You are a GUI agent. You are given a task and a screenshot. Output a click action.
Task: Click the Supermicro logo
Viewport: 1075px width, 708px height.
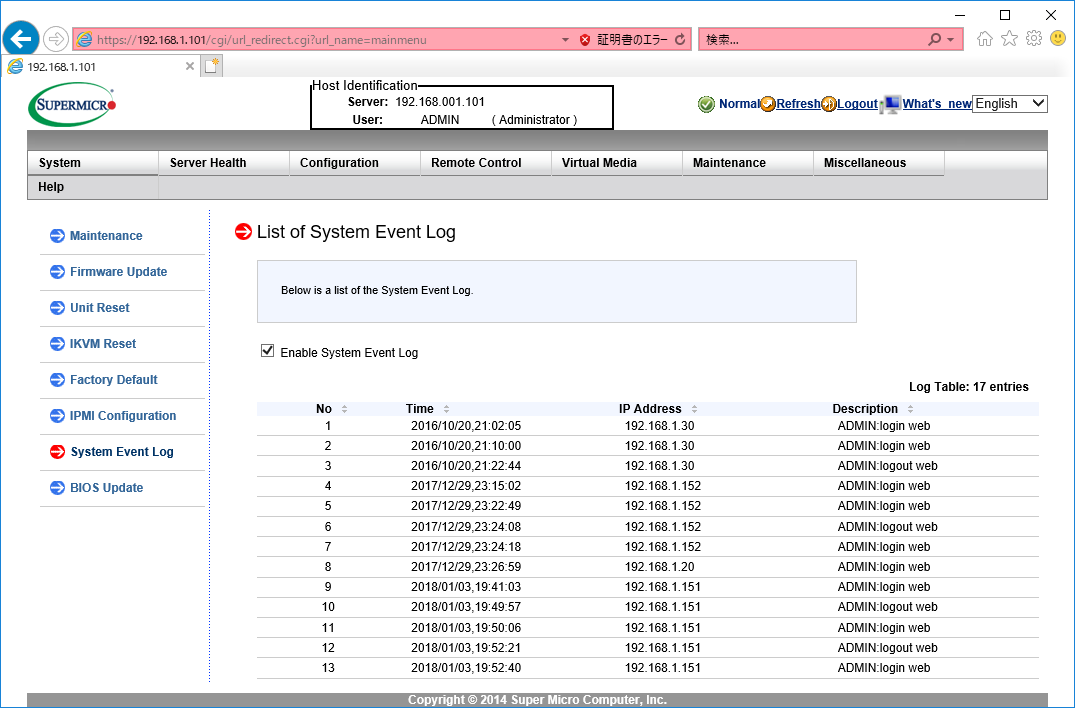[x=73, y=105]
